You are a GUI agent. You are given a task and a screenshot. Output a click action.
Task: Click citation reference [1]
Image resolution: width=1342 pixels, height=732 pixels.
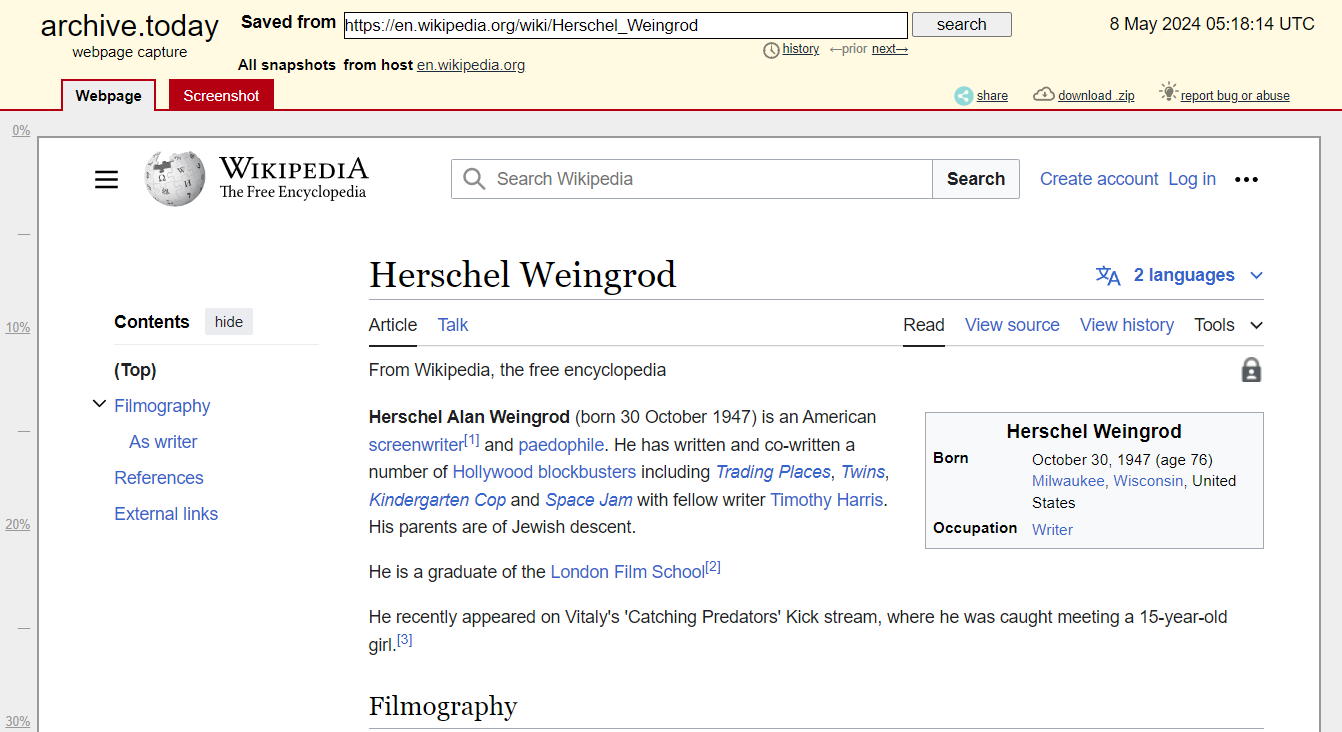pyautogui.click(x=472, y=440)
